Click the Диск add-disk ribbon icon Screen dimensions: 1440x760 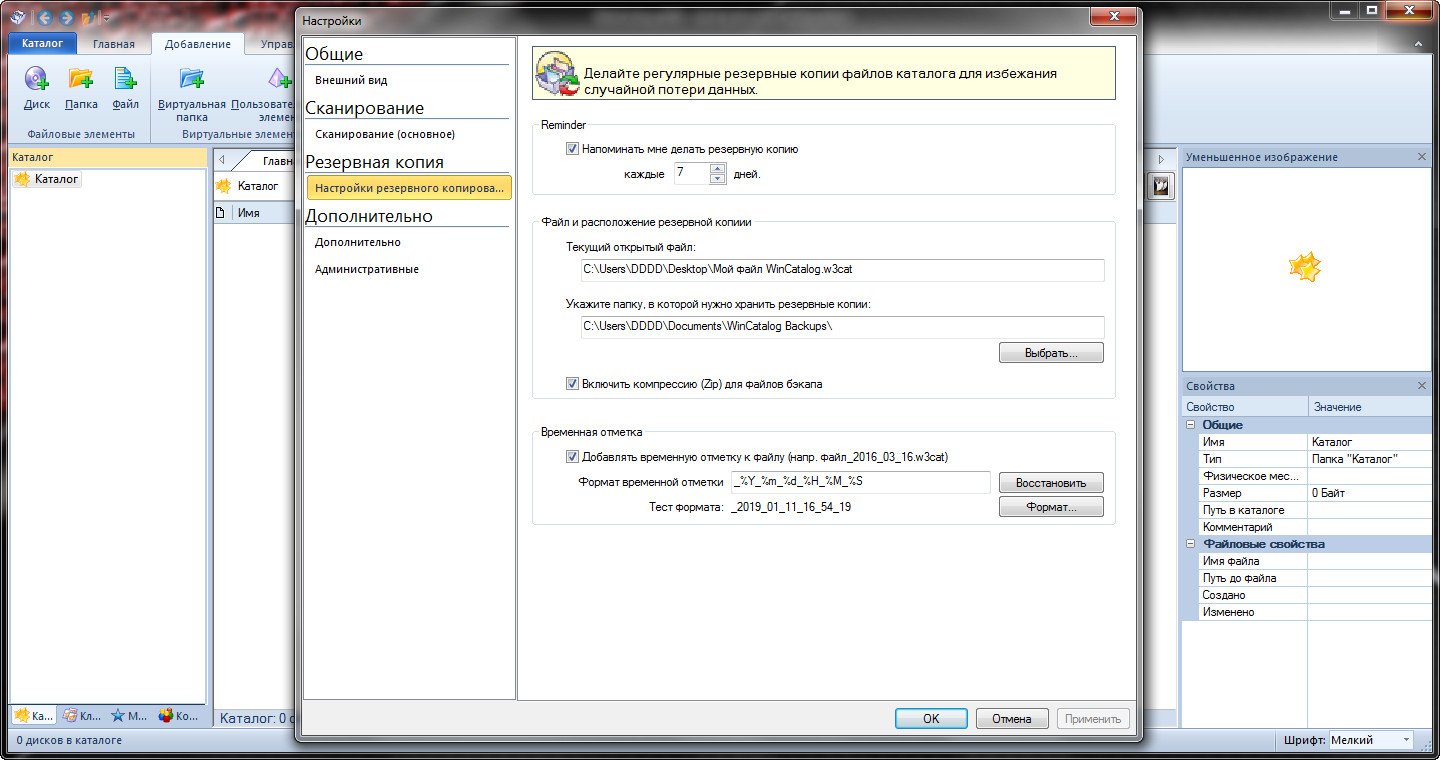point(36,80)
